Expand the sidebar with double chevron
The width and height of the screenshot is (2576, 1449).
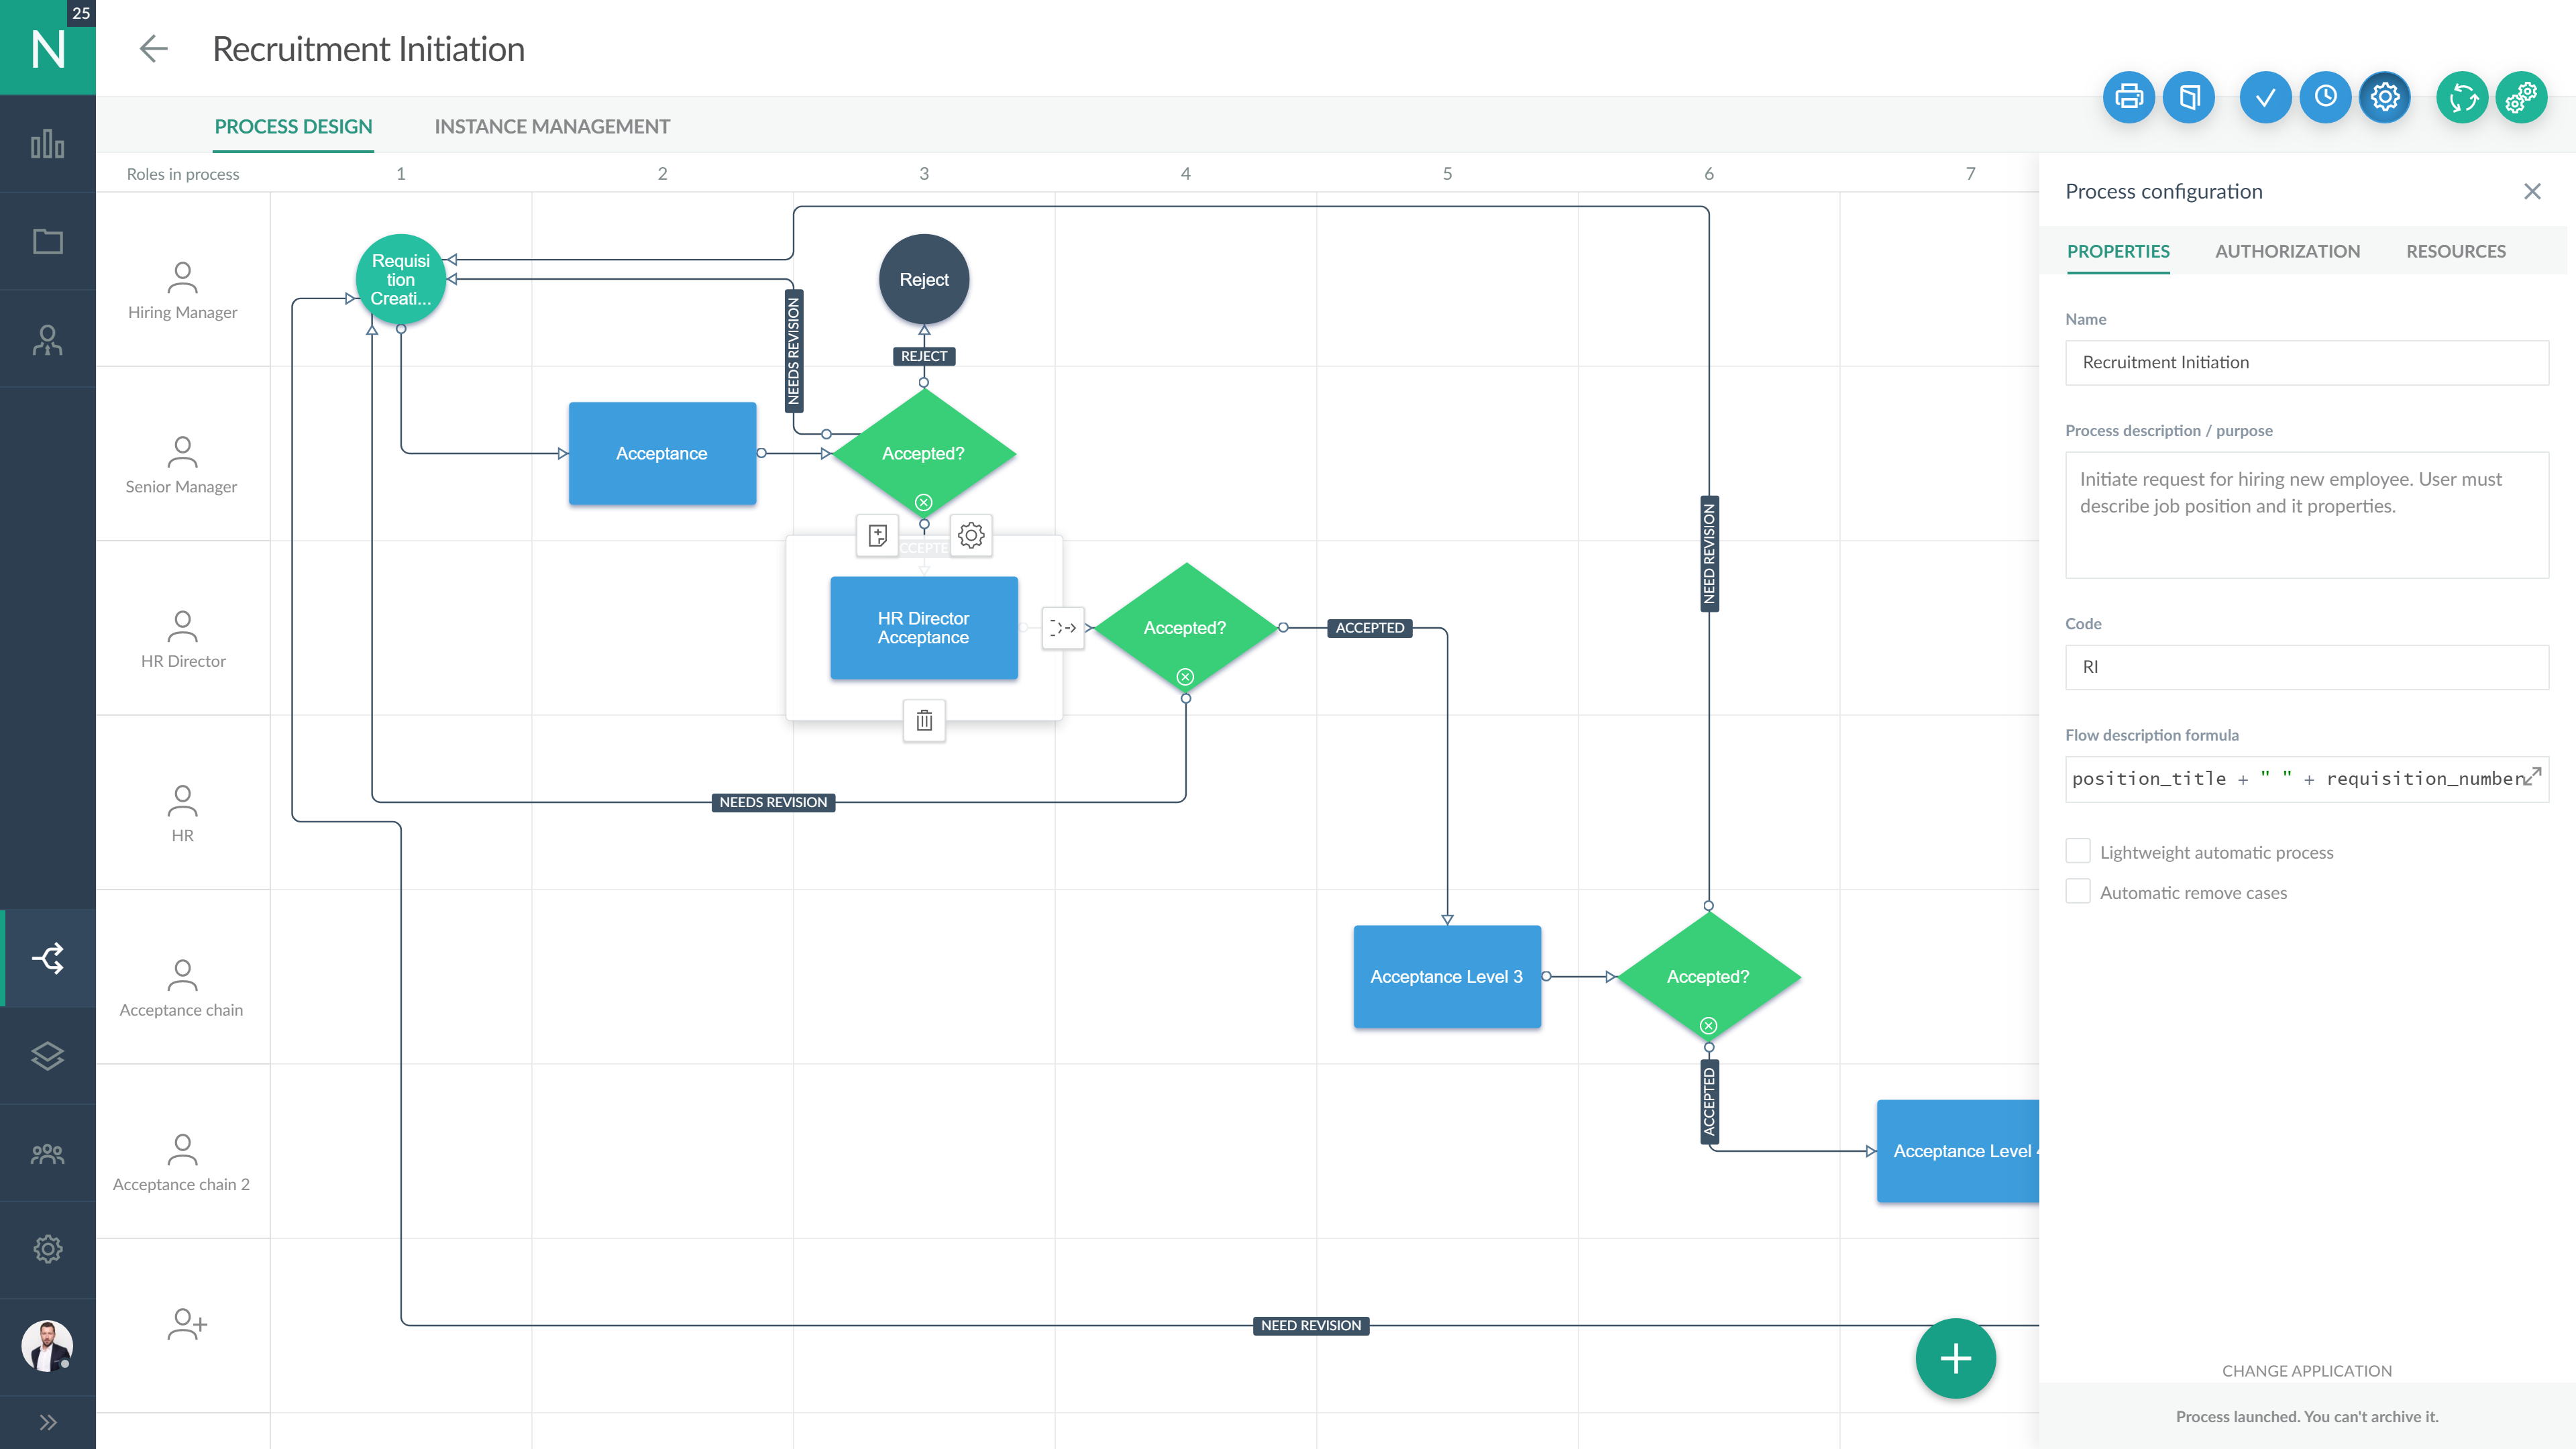pos(48,1422)
